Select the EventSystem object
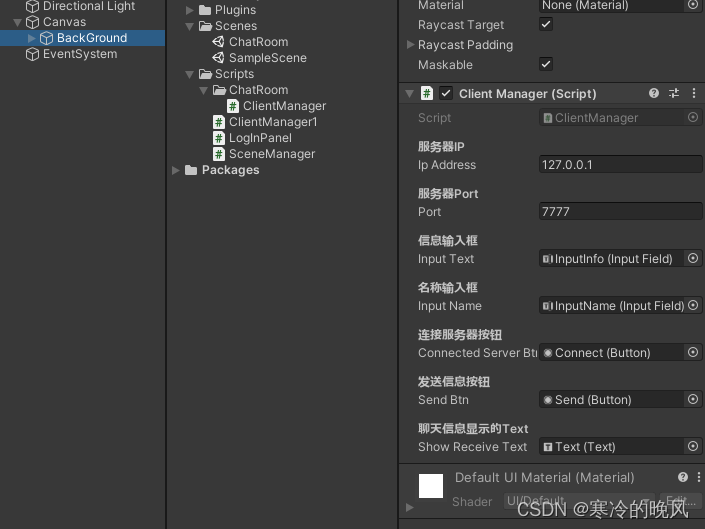Image resolution: width=705 pixels, height=529 pixels. point(80,54)
